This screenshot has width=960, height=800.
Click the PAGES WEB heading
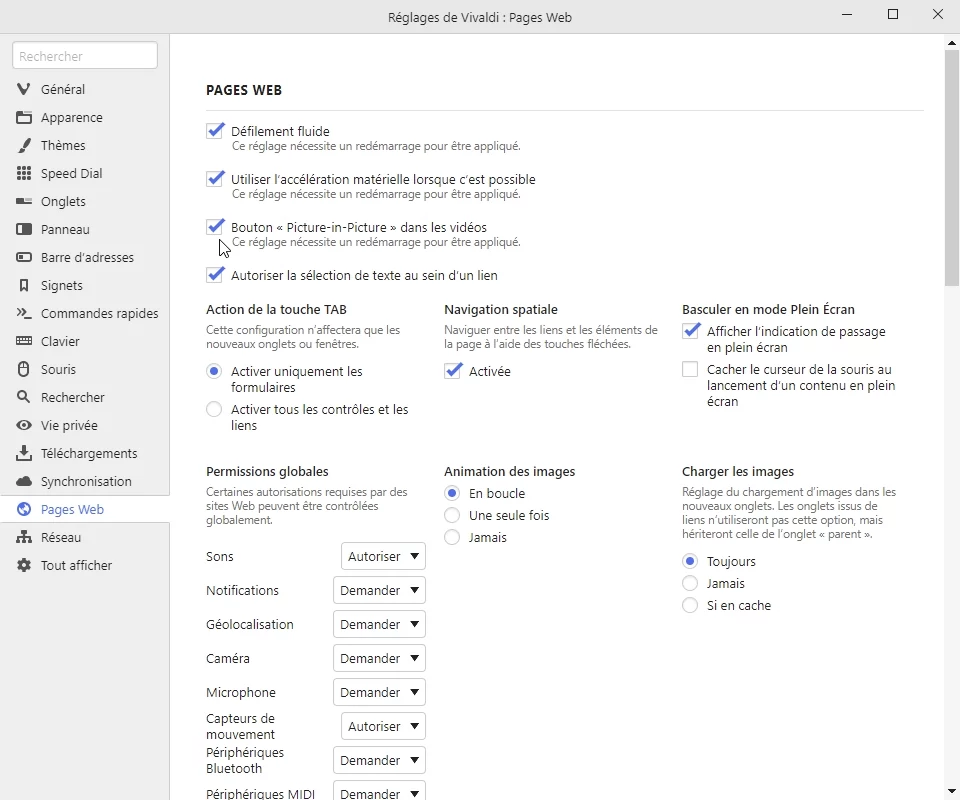[x=244, y=90]
